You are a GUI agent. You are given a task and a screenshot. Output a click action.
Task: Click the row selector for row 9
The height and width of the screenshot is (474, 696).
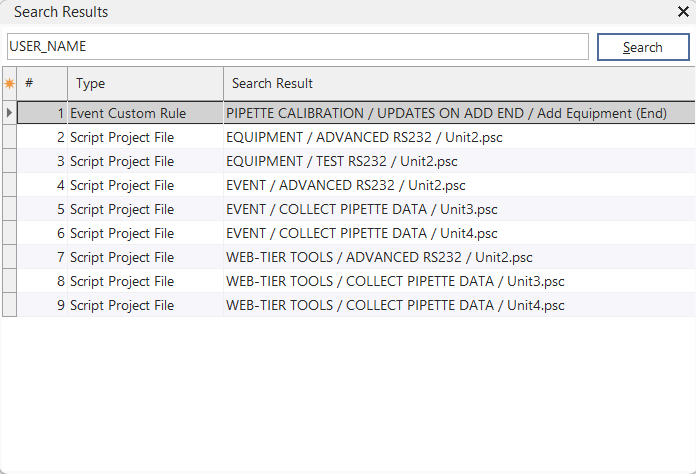point(10,305)
